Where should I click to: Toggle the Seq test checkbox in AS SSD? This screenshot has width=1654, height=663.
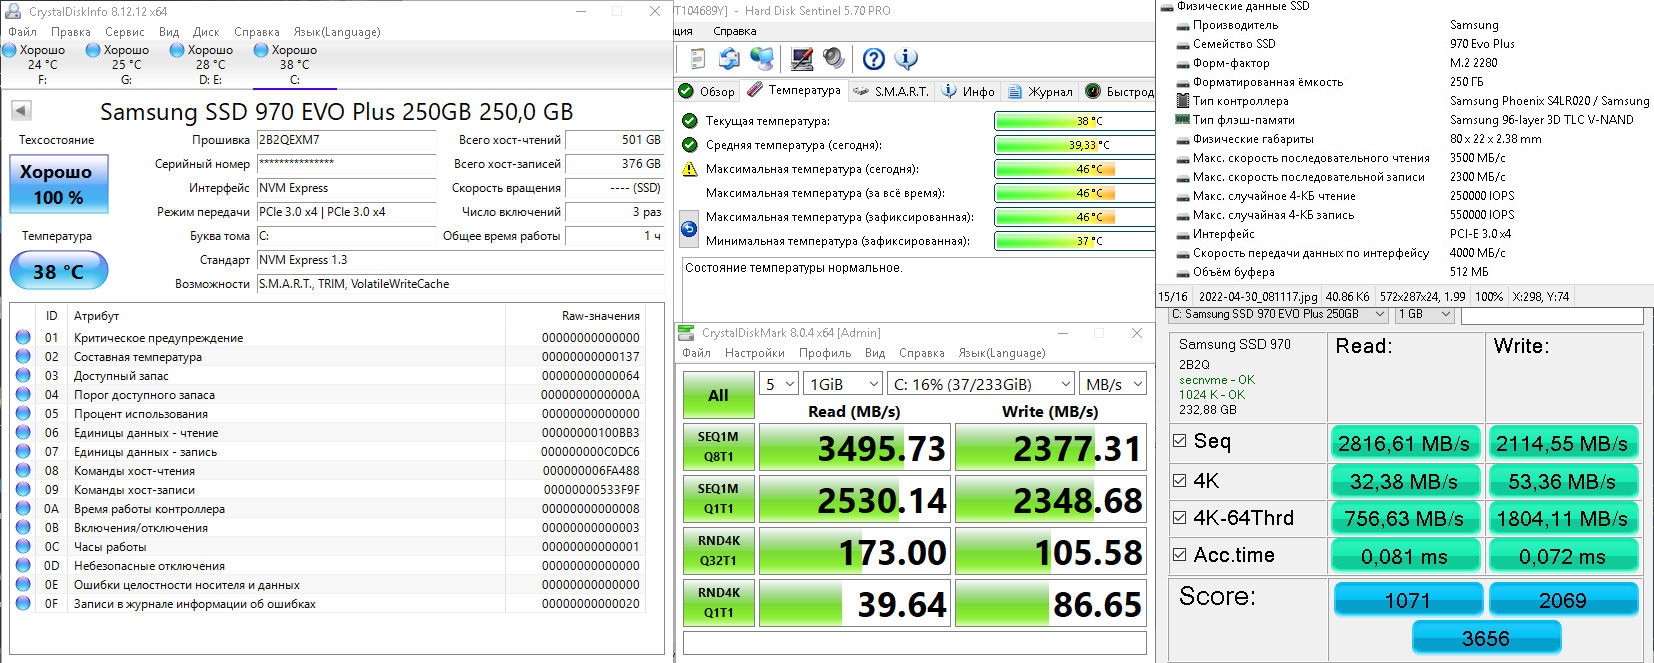pyautogui.click(x=1180, y=441)
